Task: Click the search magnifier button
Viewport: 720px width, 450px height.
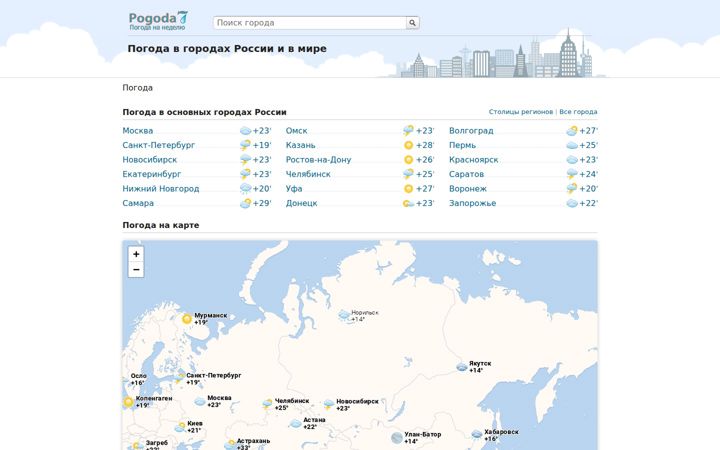Action: click(412, 22)
